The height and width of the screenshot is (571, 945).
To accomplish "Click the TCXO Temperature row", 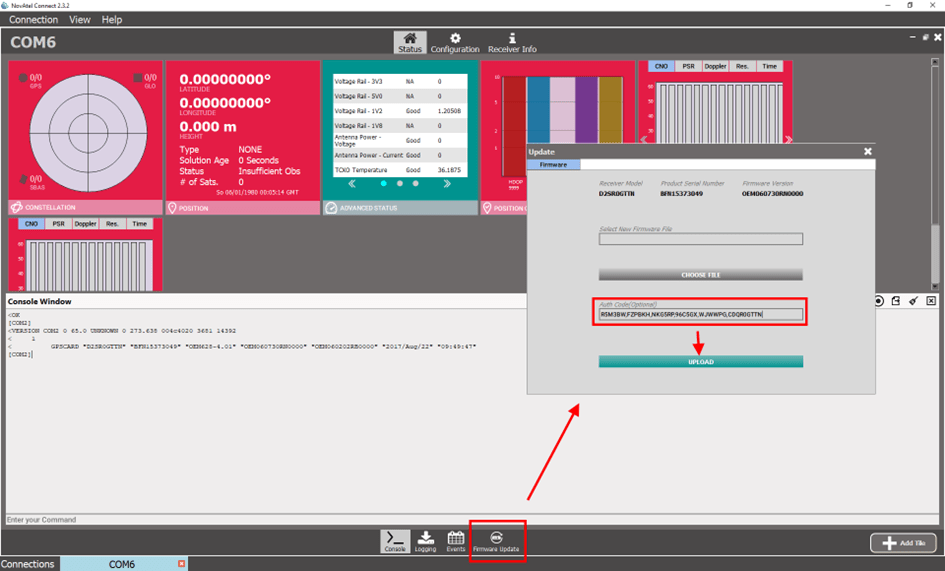I will click(400, 170).
